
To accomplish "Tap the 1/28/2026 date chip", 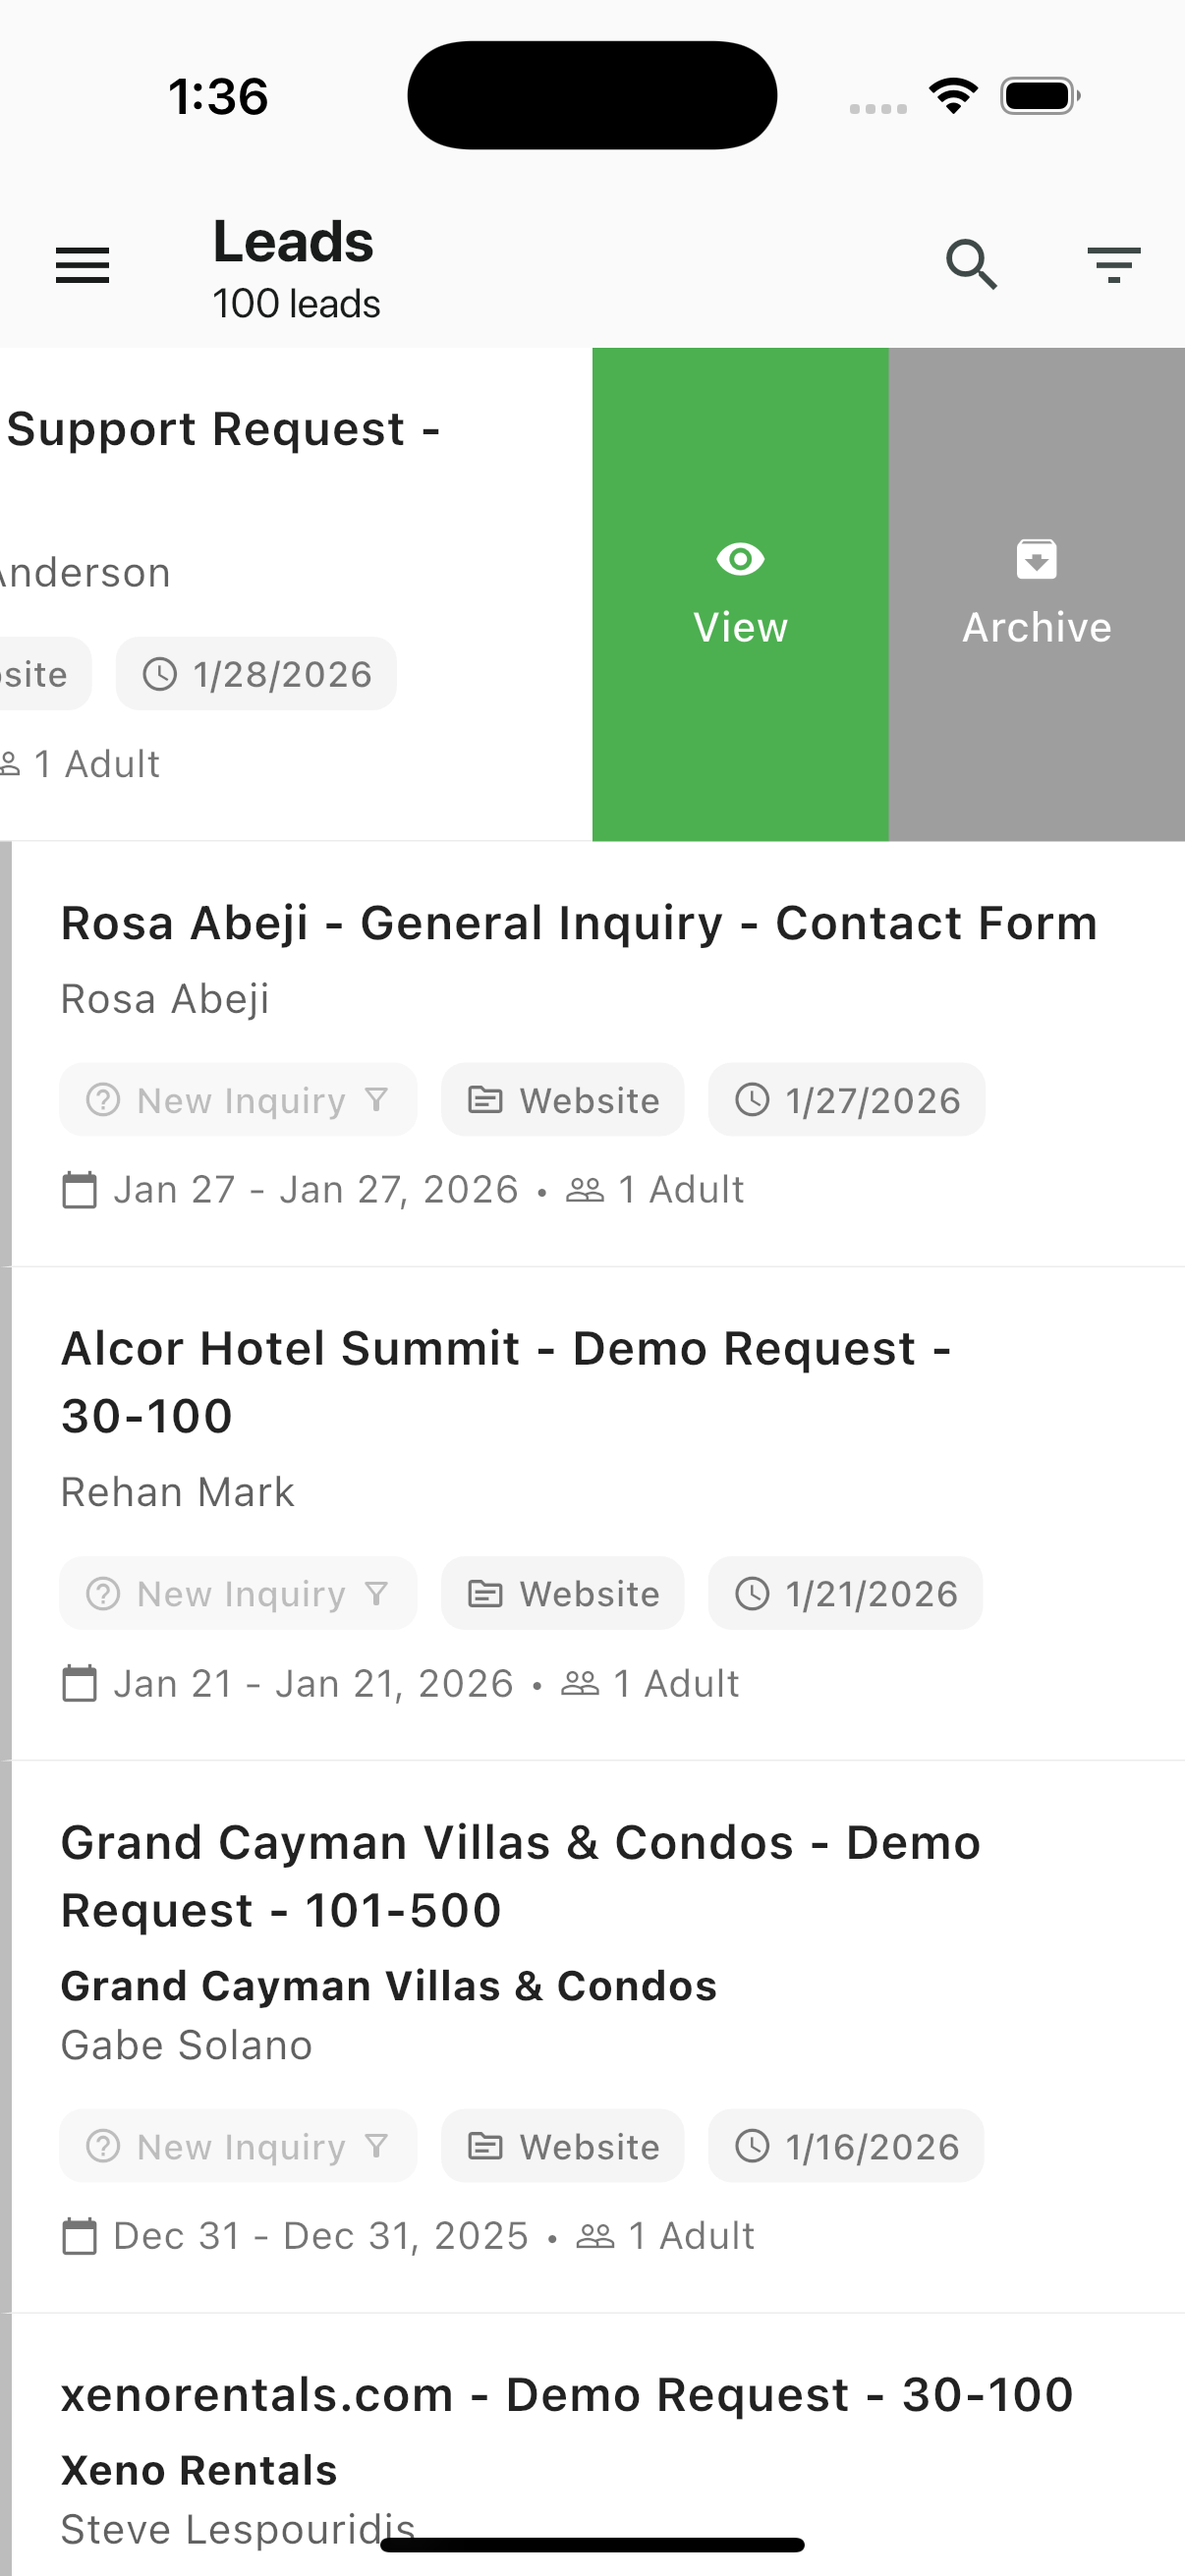I will pyautogui.click(x=256, y=674).
